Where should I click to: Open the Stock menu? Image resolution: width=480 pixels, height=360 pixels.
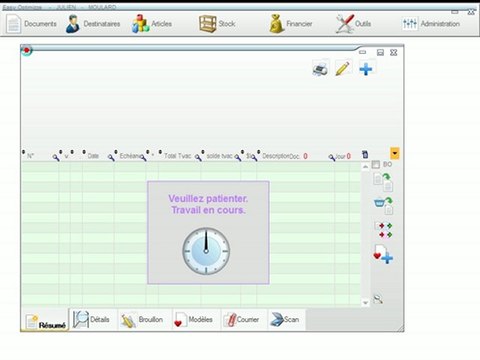click(x=217, y=24)
